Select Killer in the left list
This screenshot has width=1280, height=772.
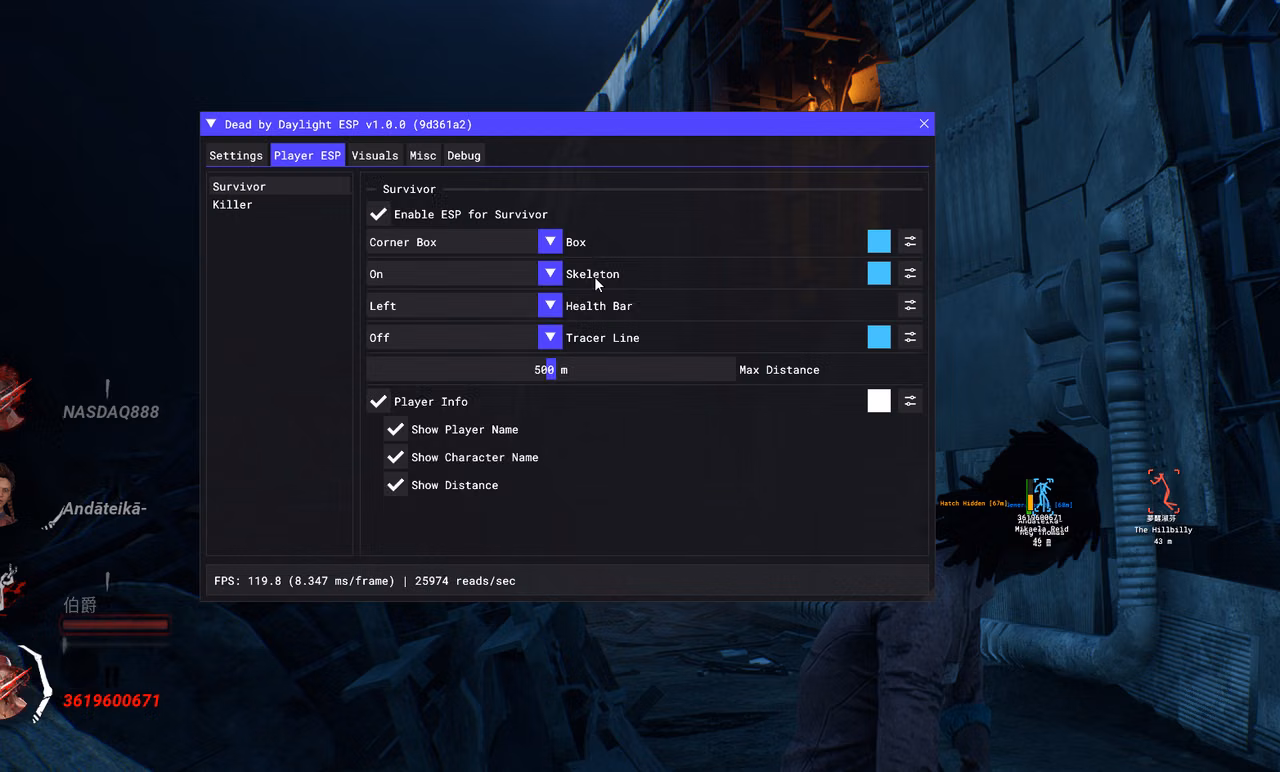tap(279, 205)
